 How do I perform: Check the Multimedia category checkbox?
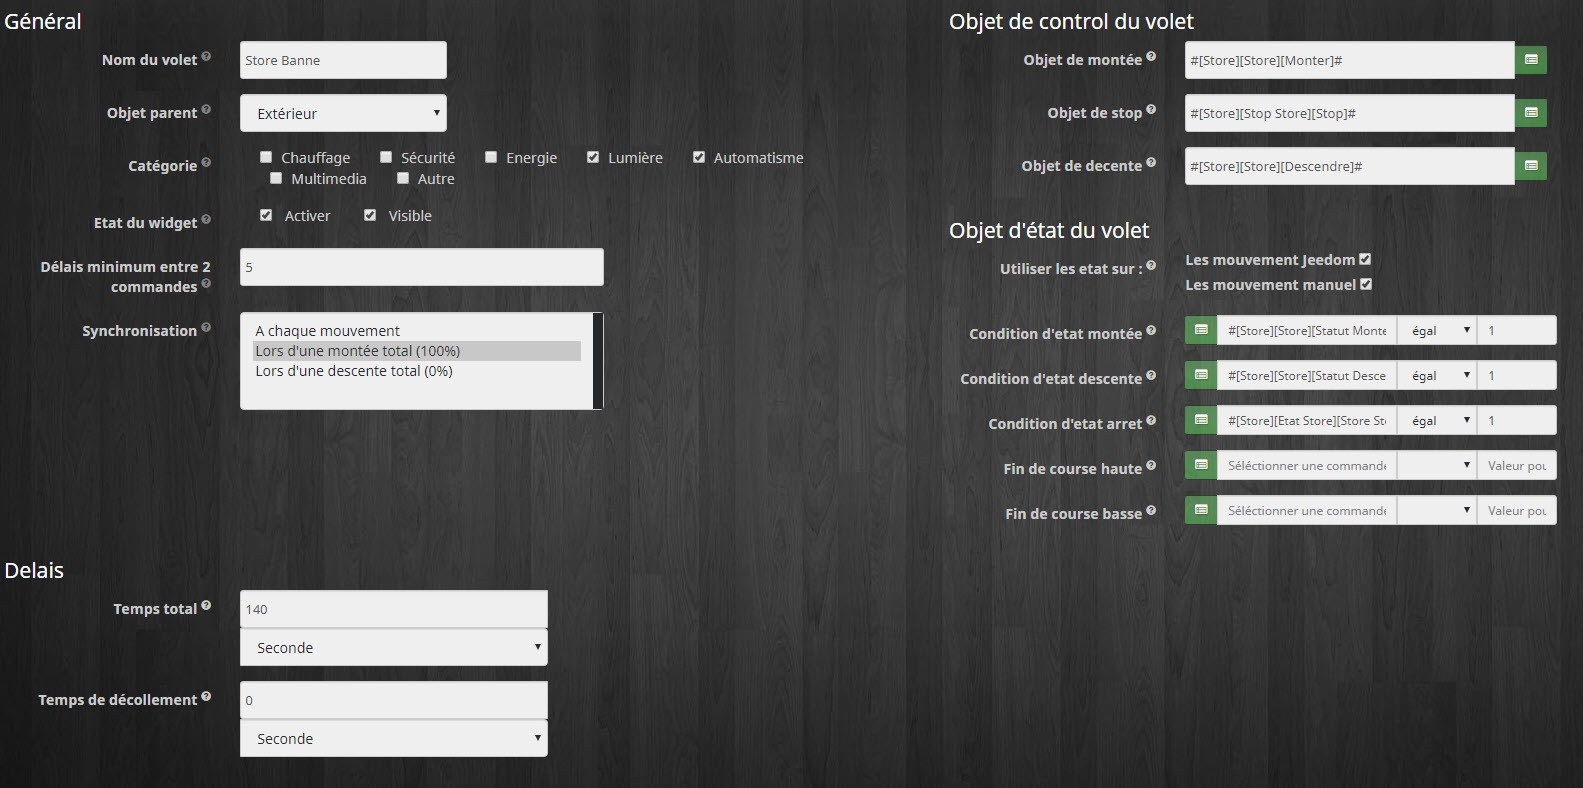(276, 178)
